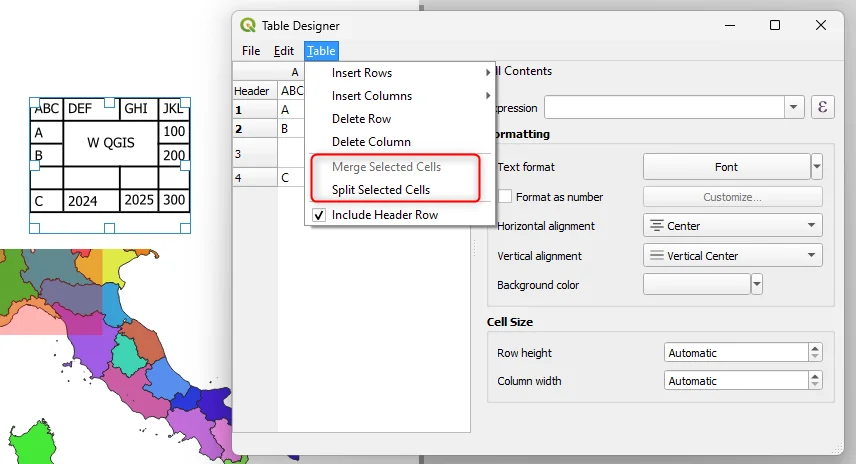Click the QGIS logo in title bar
The height and width of the screenshot is (464, 856).
pos(248,25)
